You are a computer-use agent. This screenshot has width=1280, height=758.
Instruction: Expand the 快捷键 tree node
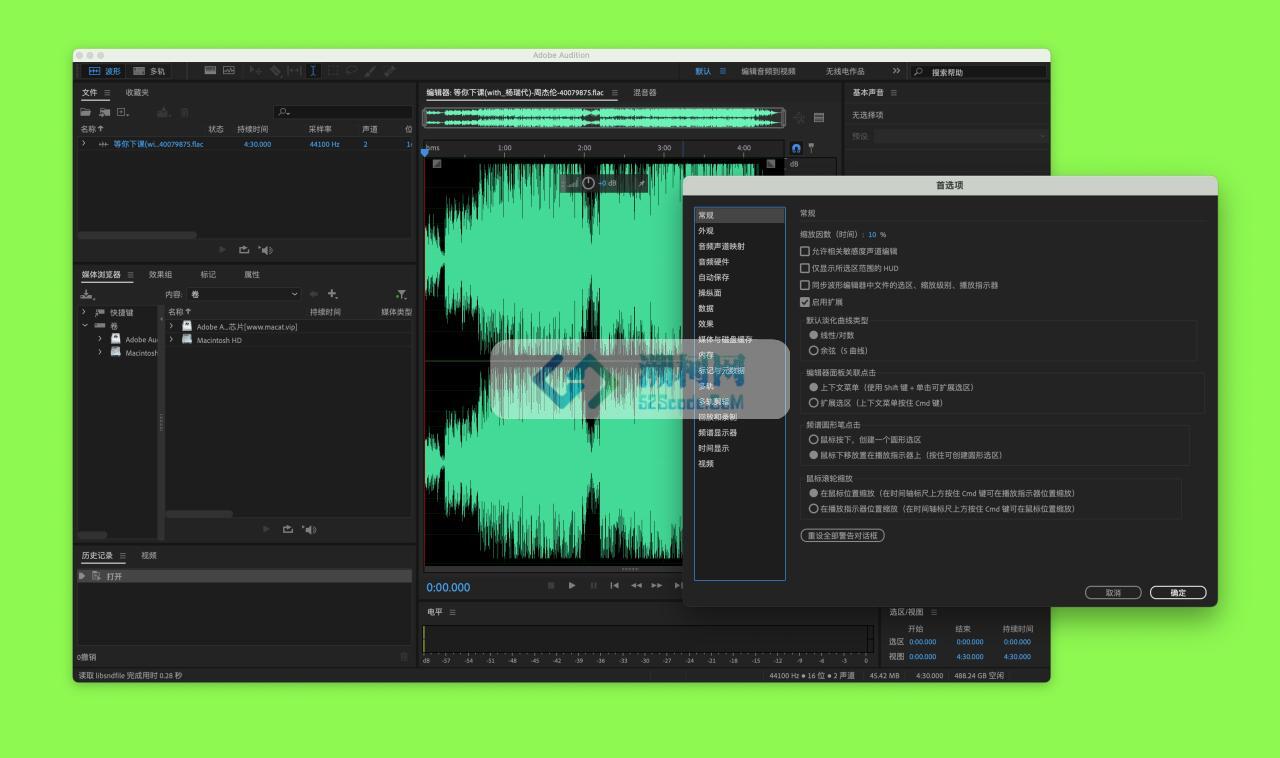click(x=85, y=312)
